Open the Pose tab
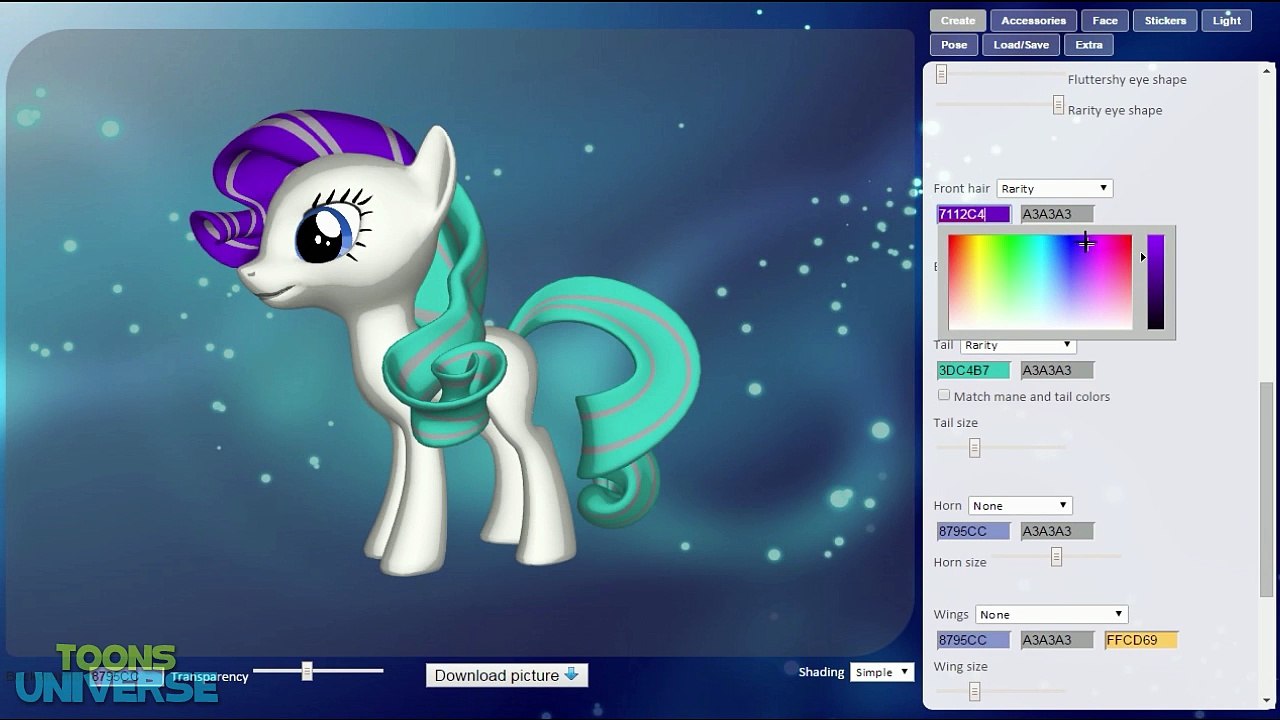Screen dimensions: 1280x720 [954, 45]
